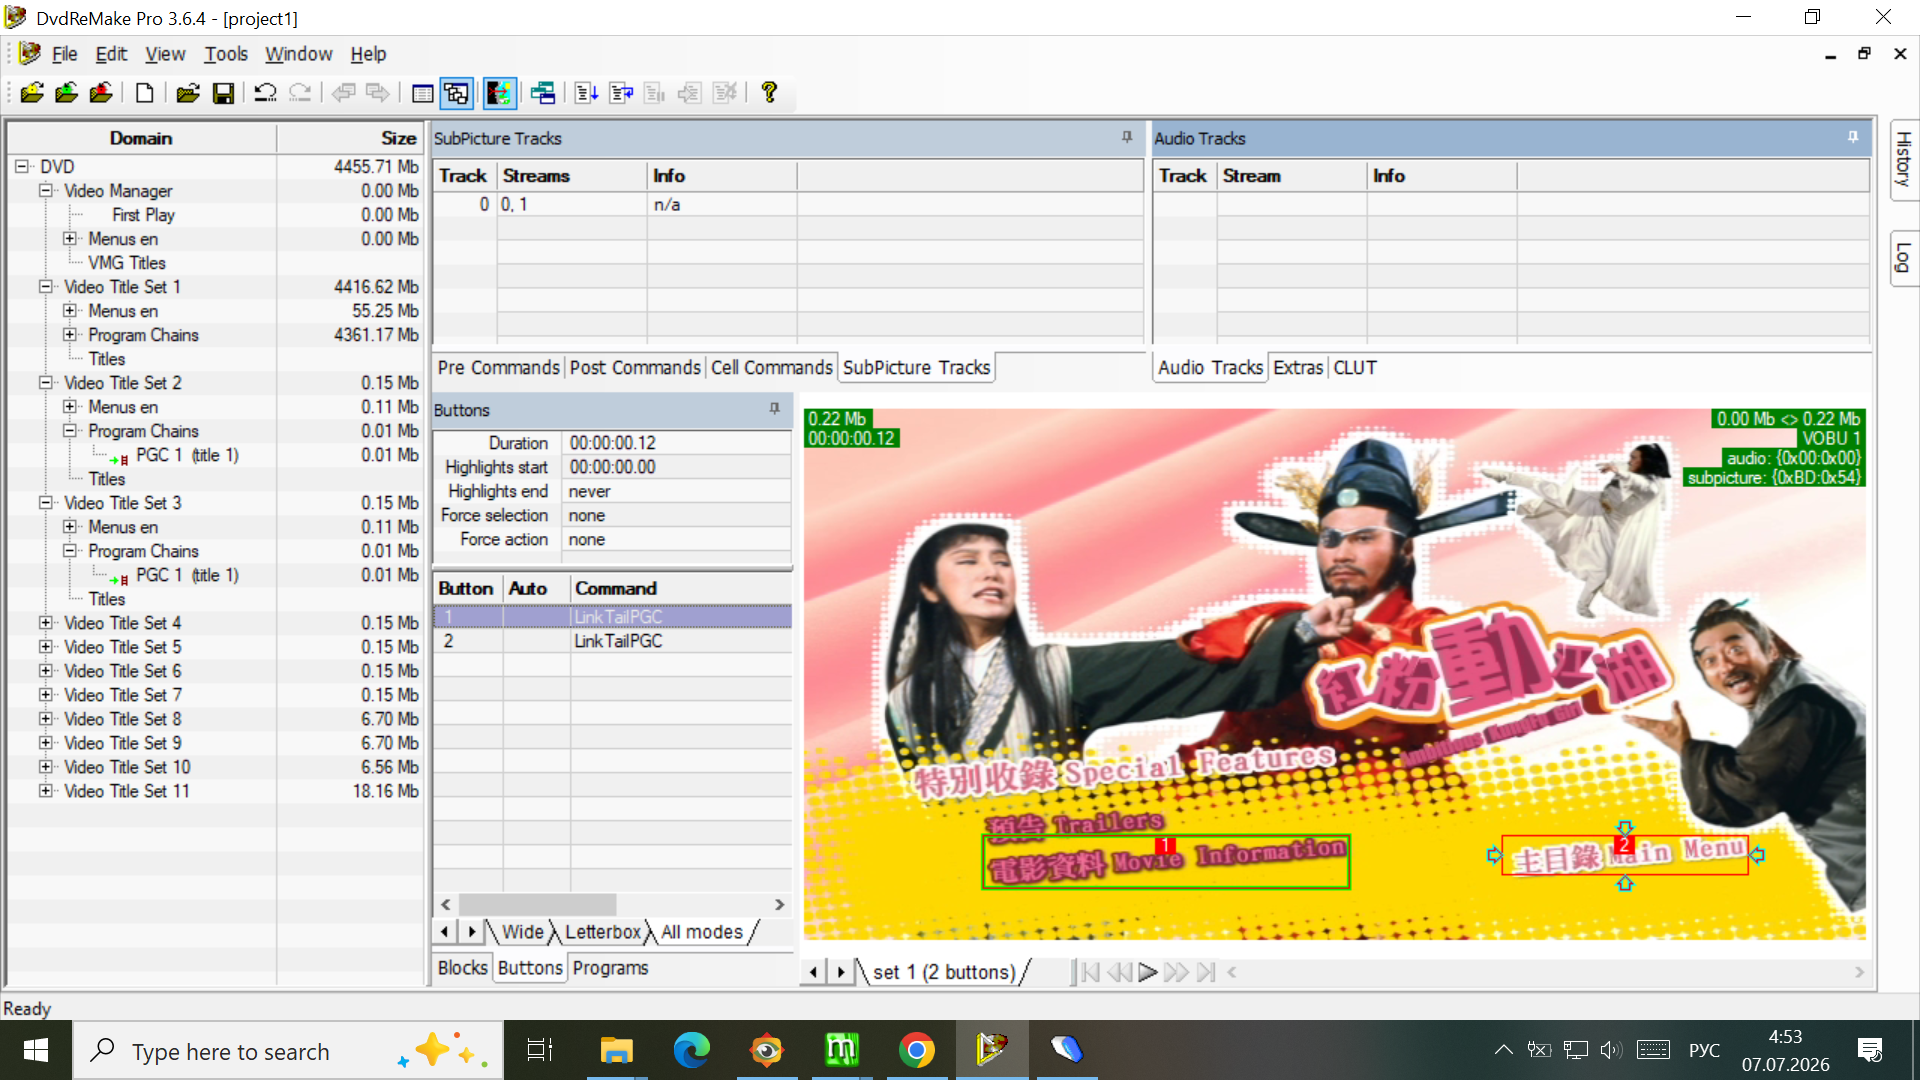Open the File menu
The height and width of the screenshot is (1080, 1920).
(65, 54)
